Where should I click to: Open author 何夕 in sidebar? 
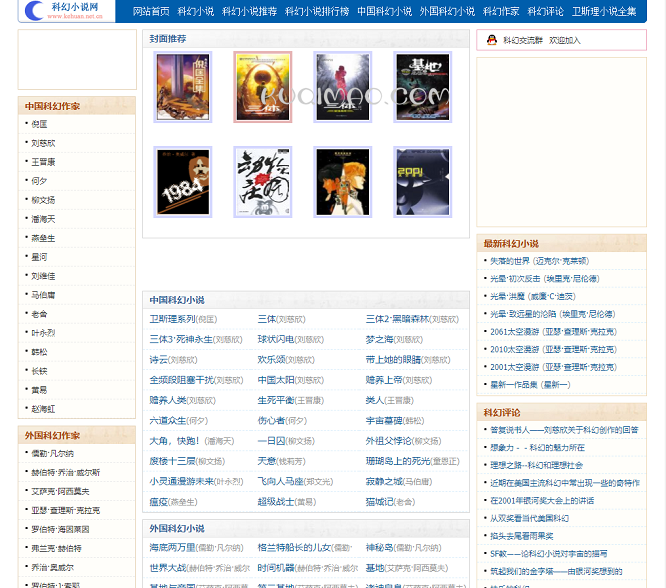[x=39, y=181]
